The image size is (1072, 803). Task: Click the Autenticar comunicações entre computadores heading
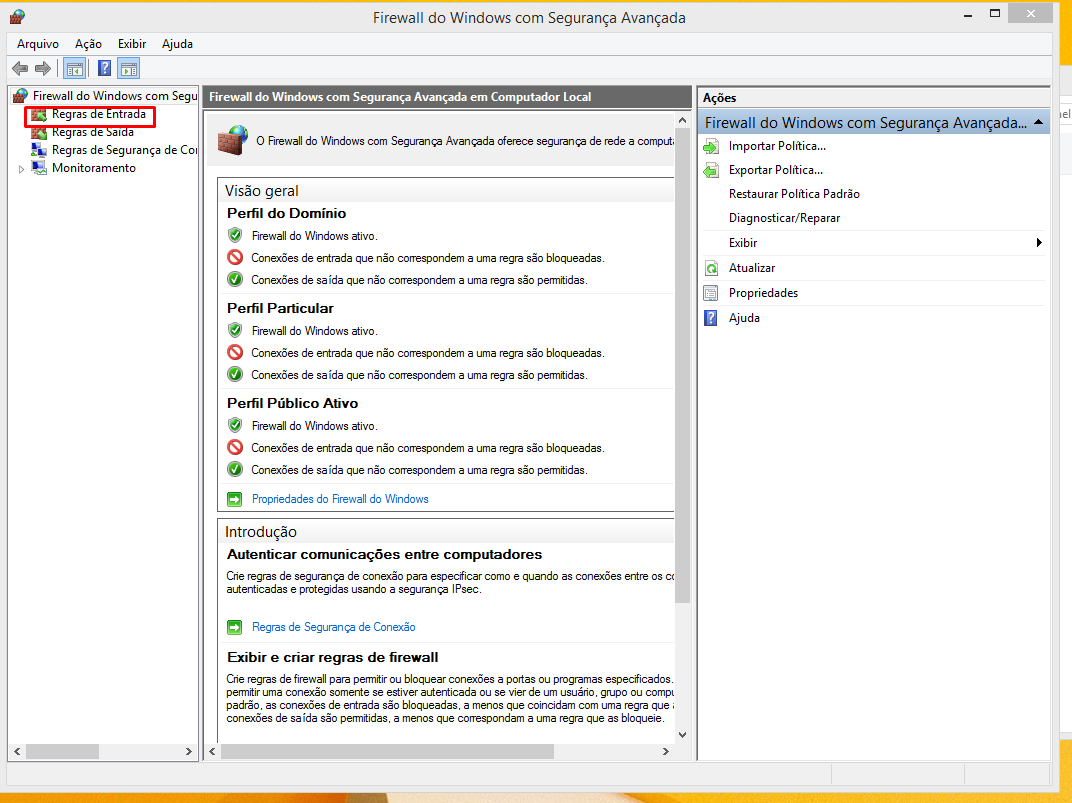tap(384, 554)
